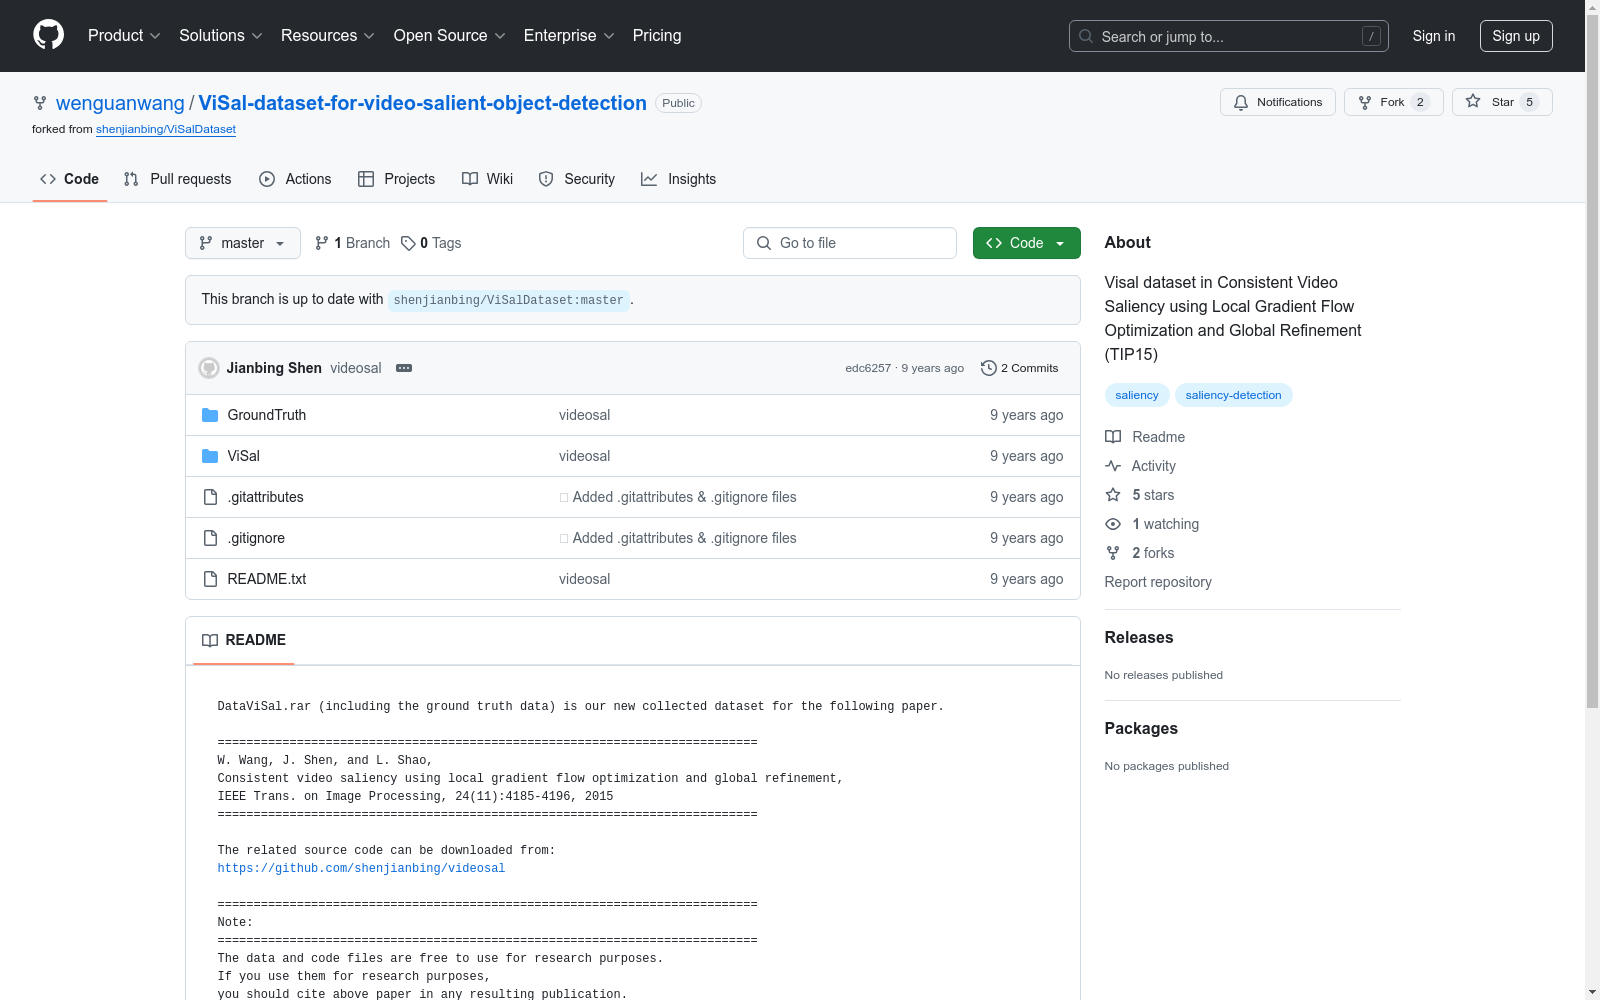
Task: Open the github.com/shenjianbing/videosal link
Action: click(x=361, y=868)
